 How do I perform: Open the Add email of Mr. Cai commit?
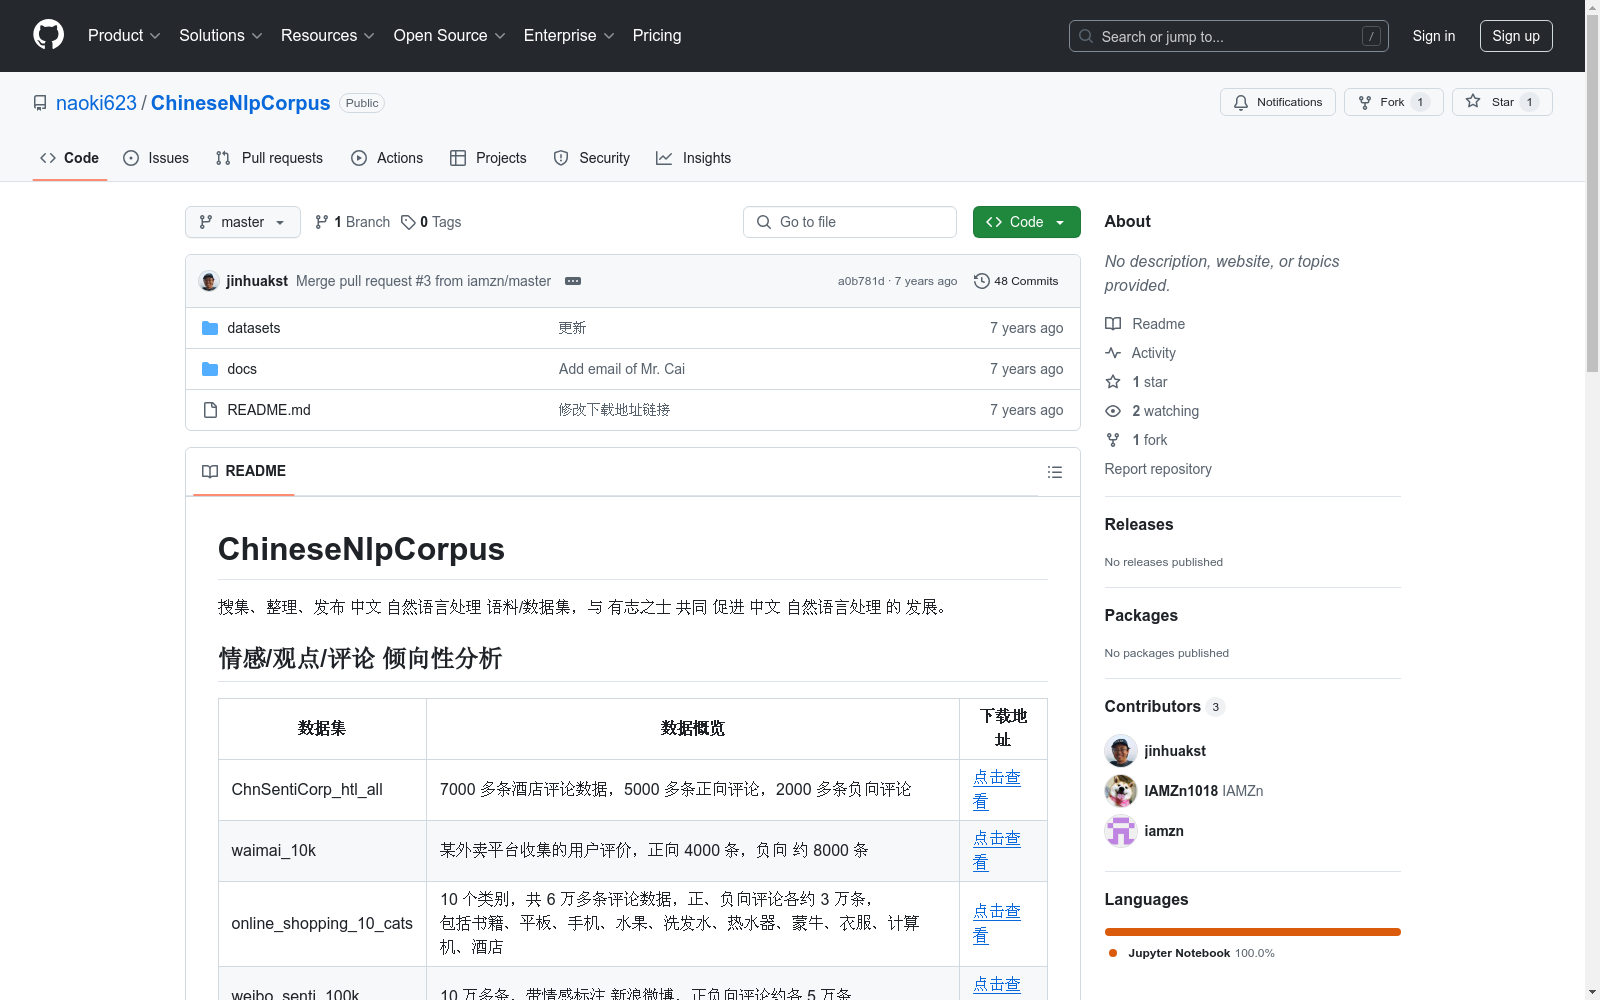pos(622,369)
